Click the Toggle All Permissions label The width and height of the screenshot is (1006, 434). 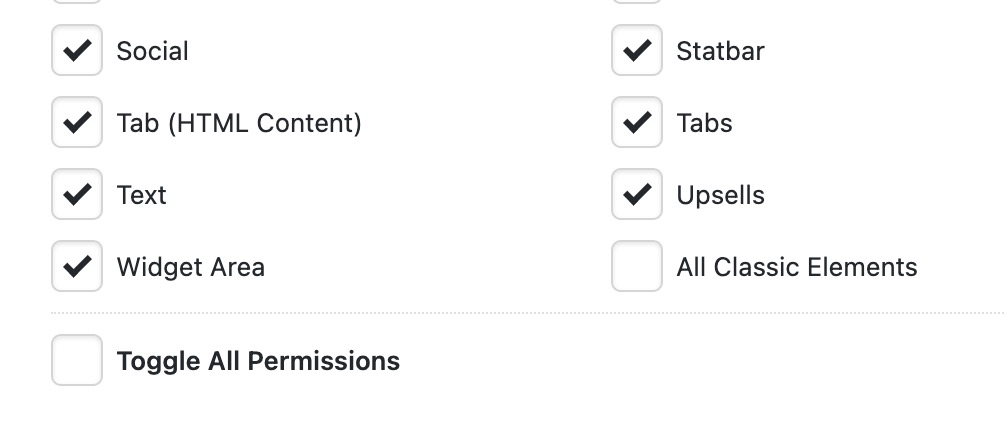(258, 361)
